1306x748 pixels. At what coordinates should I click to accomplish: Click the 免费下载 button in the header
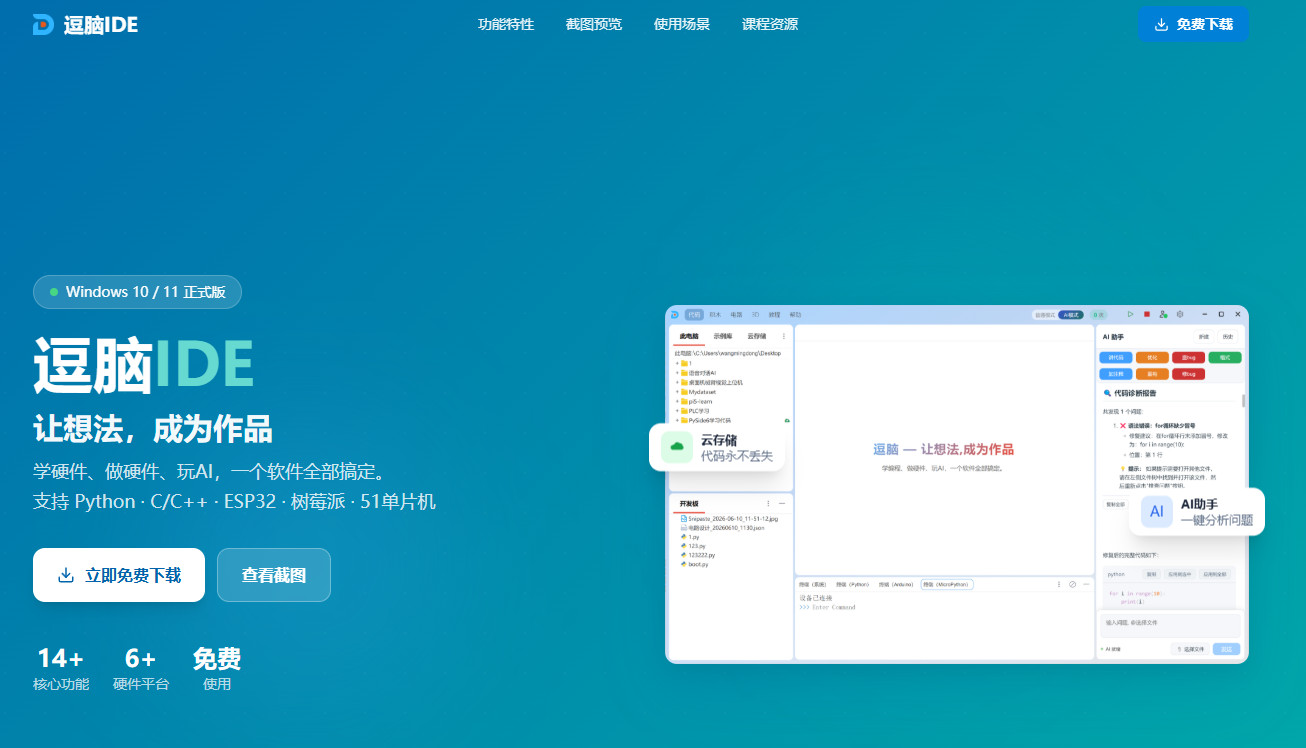coord(1193,24)
